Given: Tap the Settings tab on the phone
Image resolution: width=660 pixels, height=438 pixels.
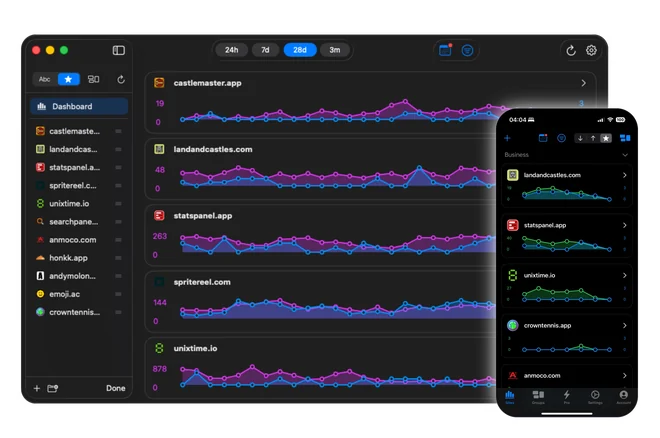Looking at the screenshot, I should tap(595, 397).
